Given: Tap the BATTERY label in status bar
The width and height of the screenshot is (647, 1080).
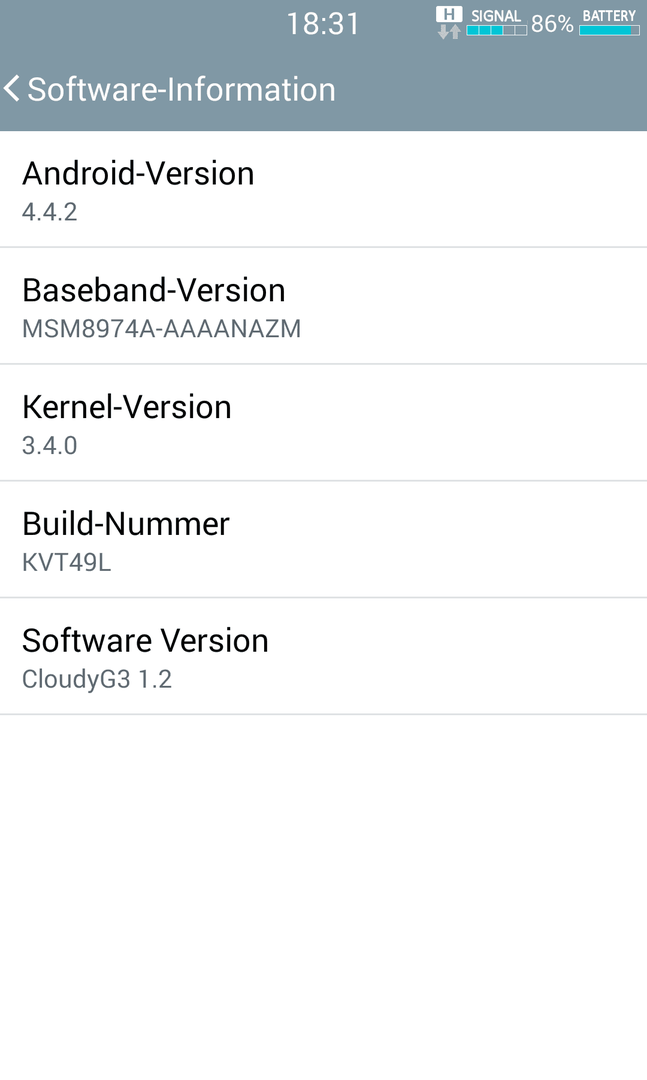Looking at the screenshot, I should [609, 16].
